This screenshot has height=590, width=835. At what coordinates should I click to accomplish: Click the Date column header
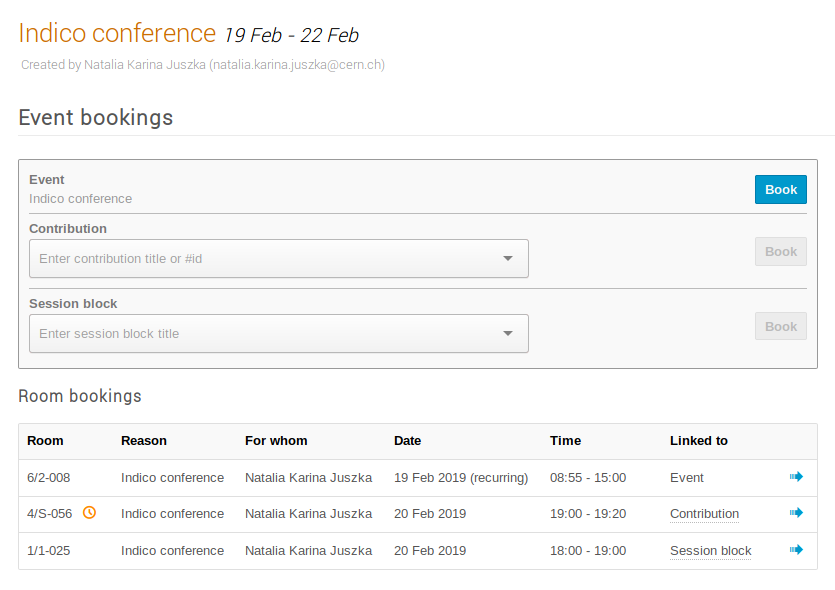(407, 441)
